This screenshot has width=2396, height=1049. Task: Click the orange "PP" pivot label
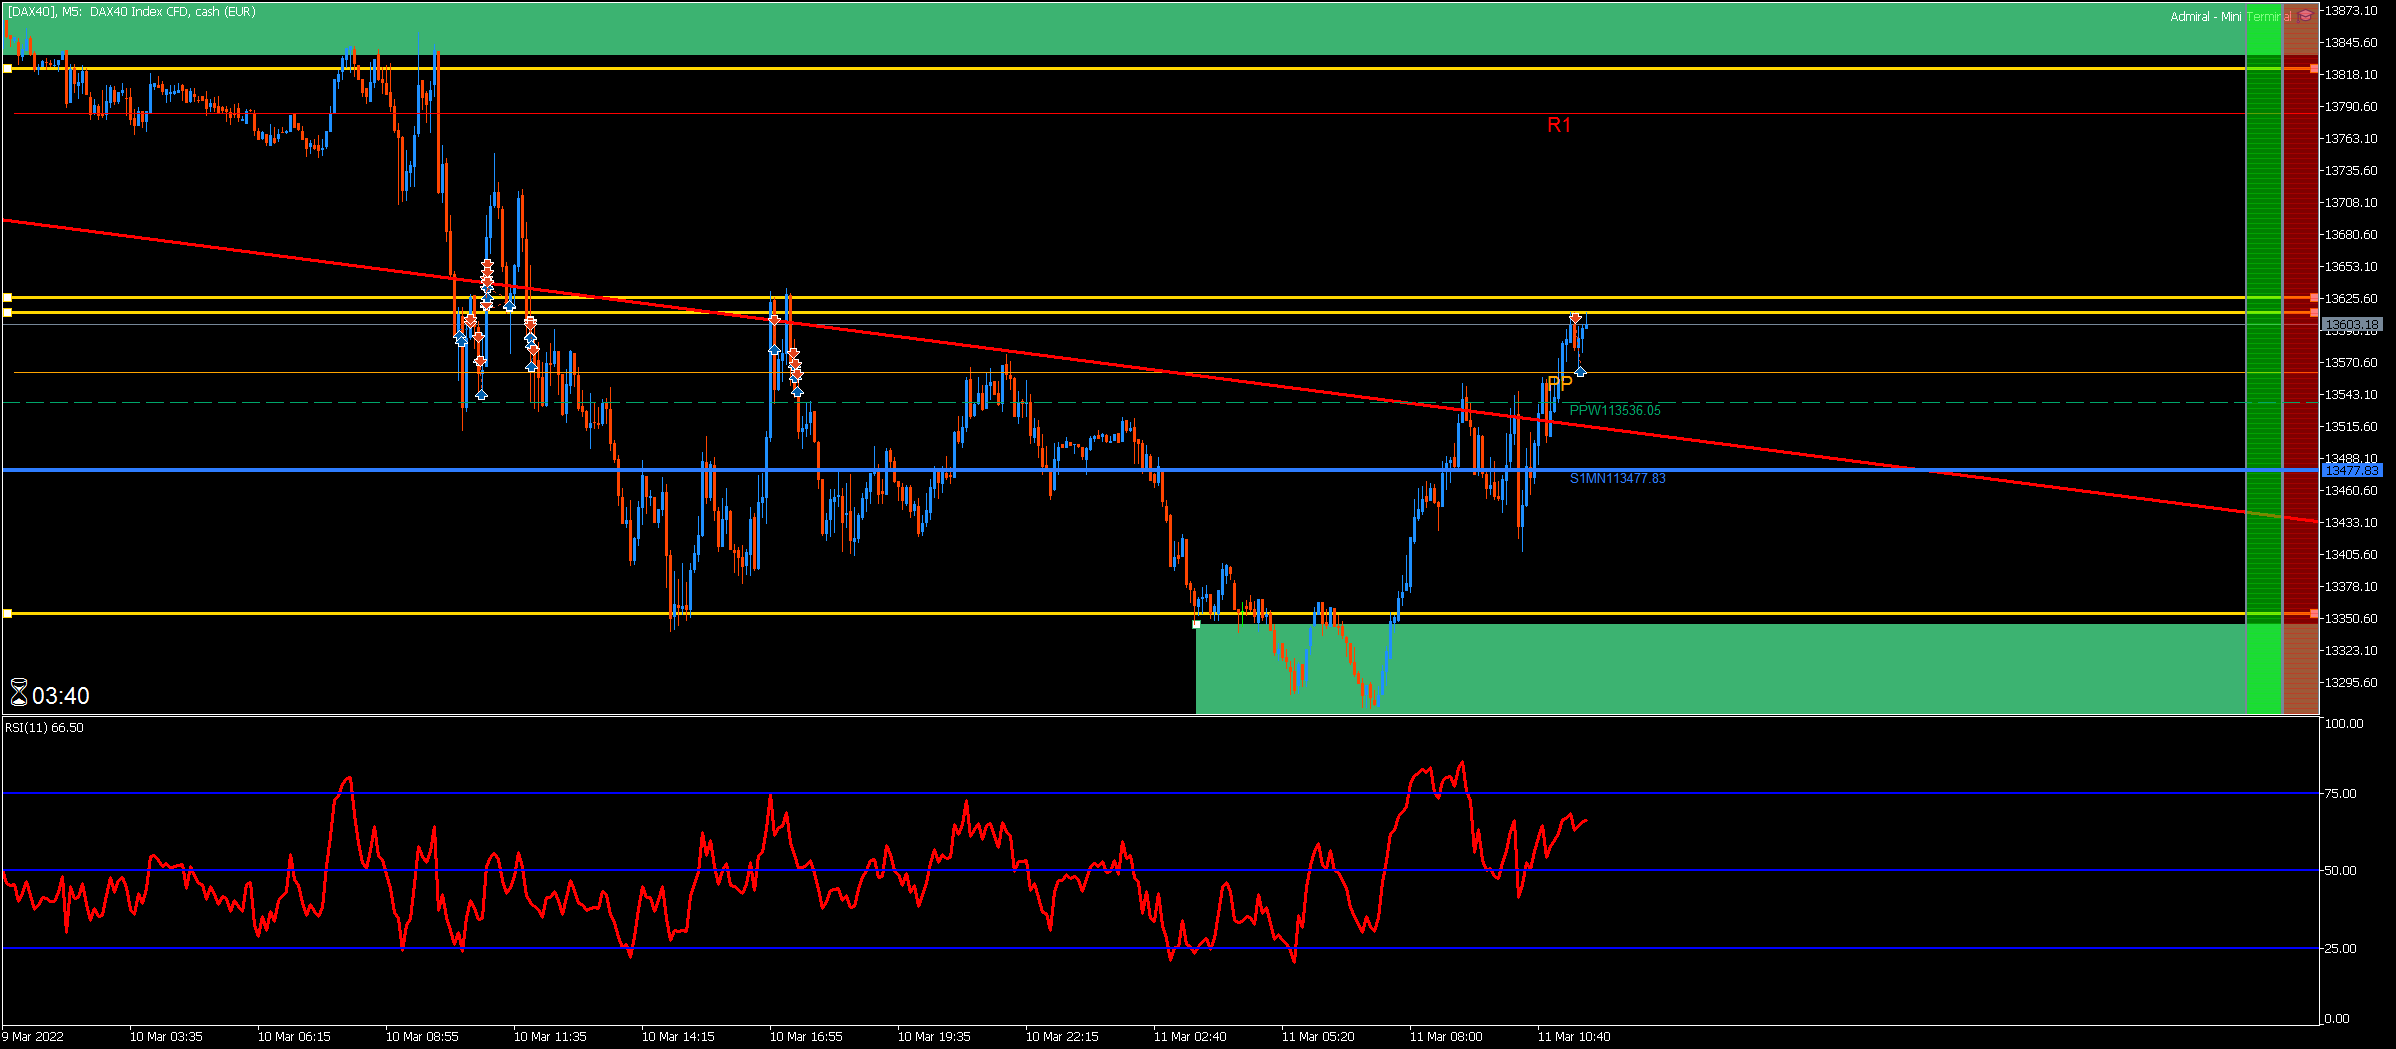pos(1560,383)
